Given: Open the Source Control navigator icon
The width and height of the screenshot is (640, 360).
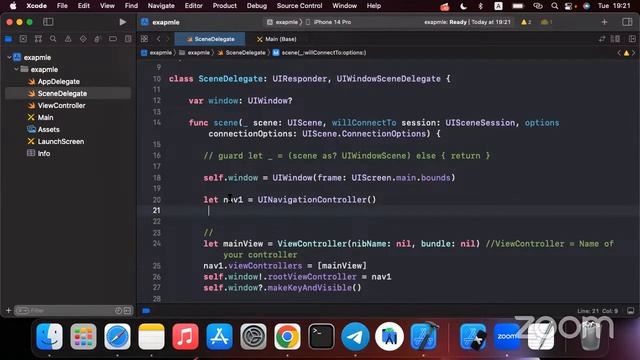Looking at the screenshot, I should click(23, 39).
